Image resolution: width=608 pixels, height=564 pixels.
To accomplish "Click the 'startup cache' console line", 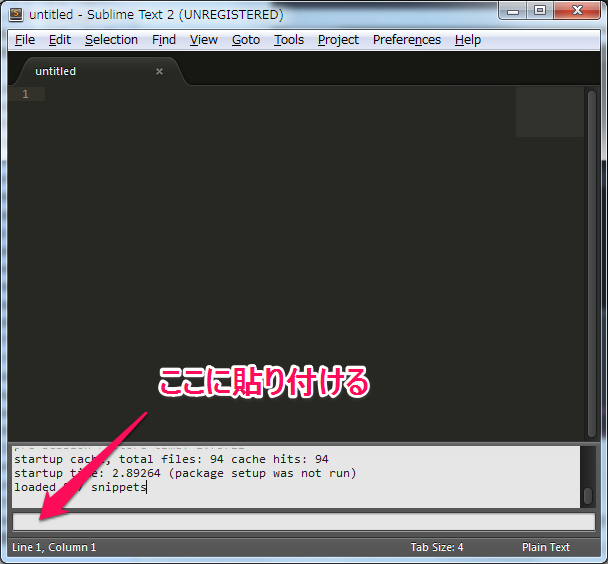I will tap(171, 459).
